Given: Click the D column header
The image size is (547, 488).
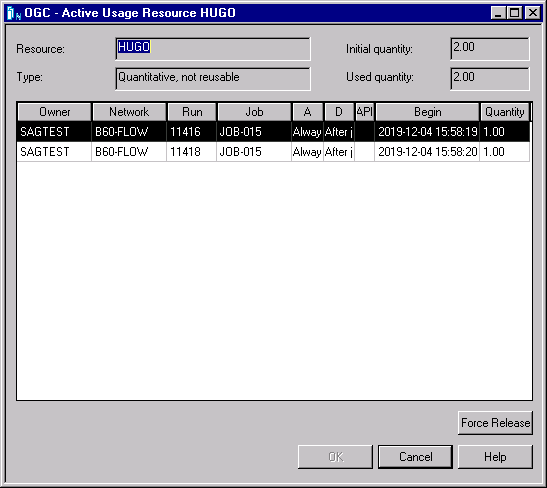Looking at the screenshot, I should (339, 112).
